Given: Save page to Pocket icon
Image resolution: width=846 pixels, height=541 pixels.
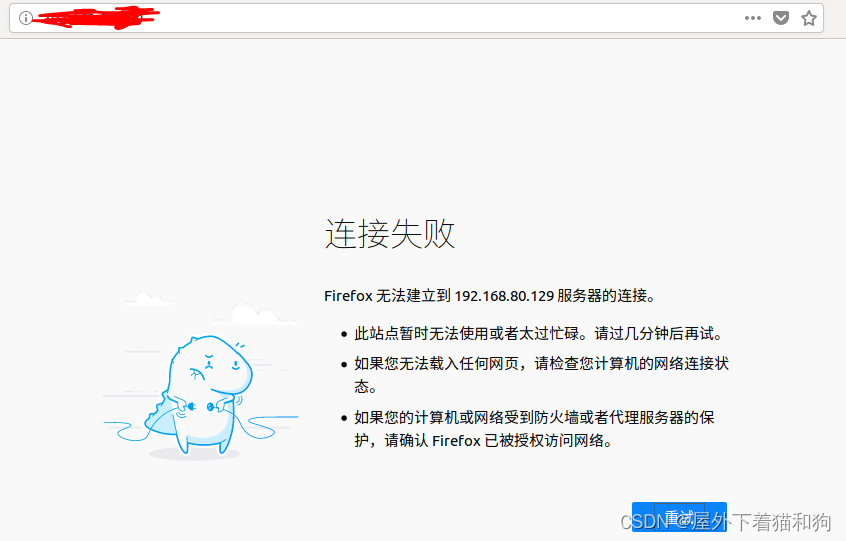Looking at the screenshot, I should 781,18.
